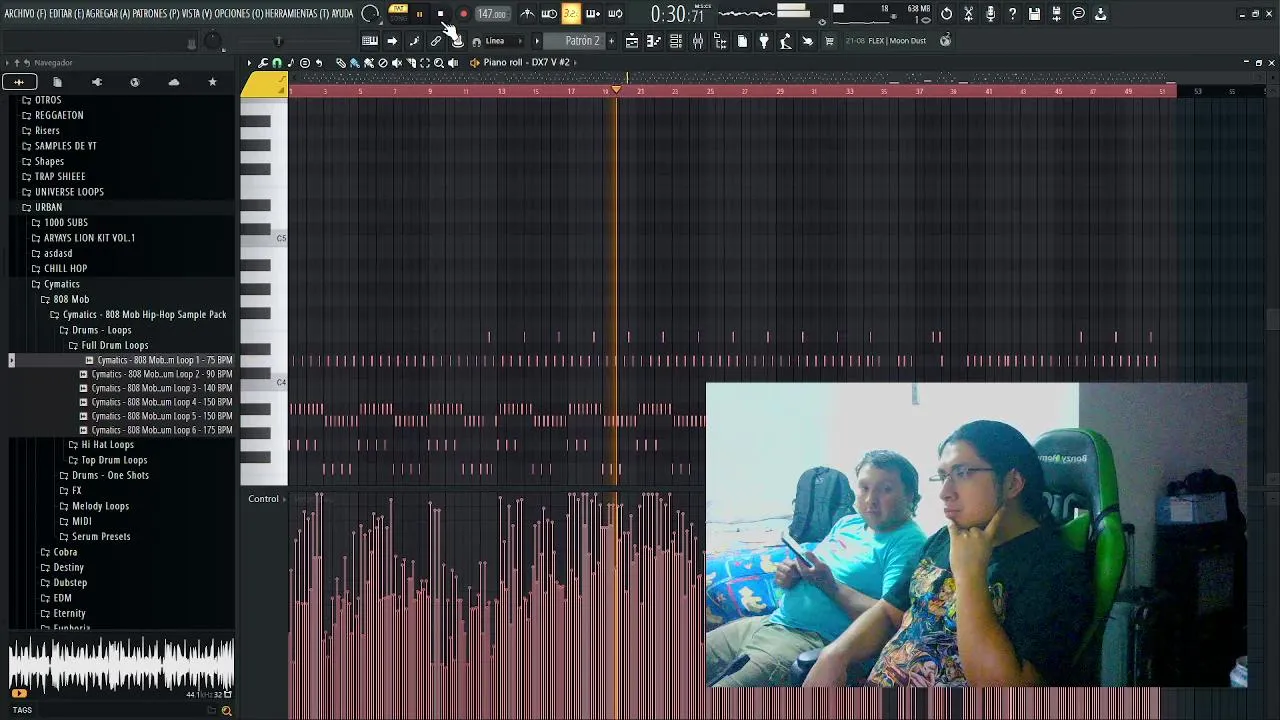This screenshot has width=1280, height=720.
Task: Click the undo history icon in top toolbar
Action: pyautogui.click(x=946, y=14)
